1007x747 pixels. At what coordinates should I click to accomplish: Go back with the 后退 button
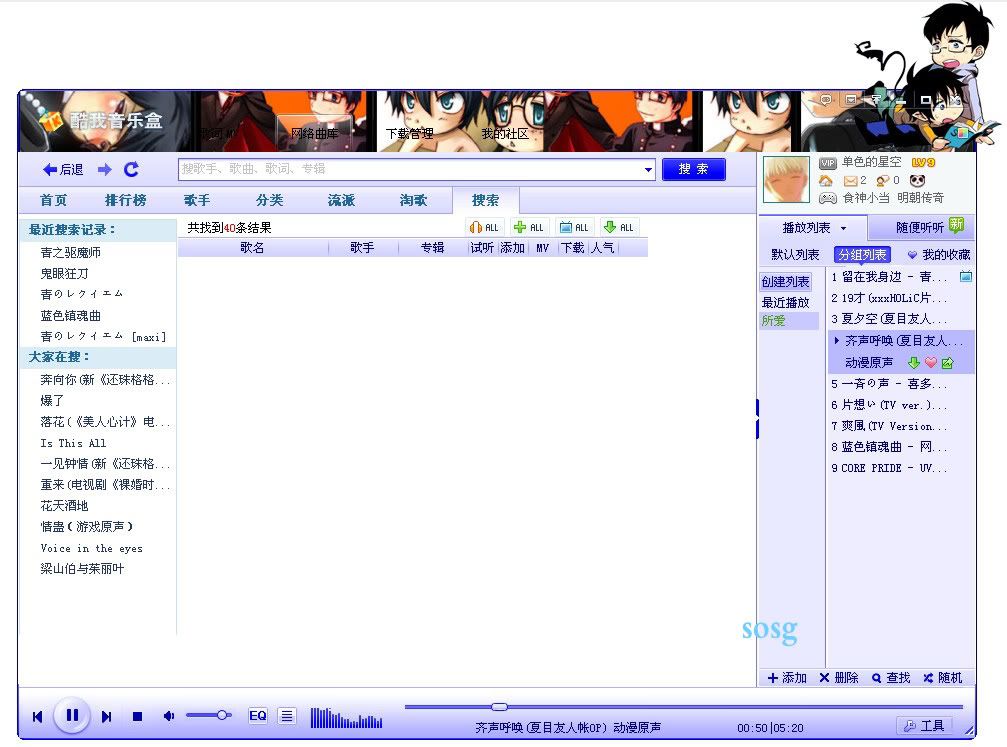(x=63, y=170)
